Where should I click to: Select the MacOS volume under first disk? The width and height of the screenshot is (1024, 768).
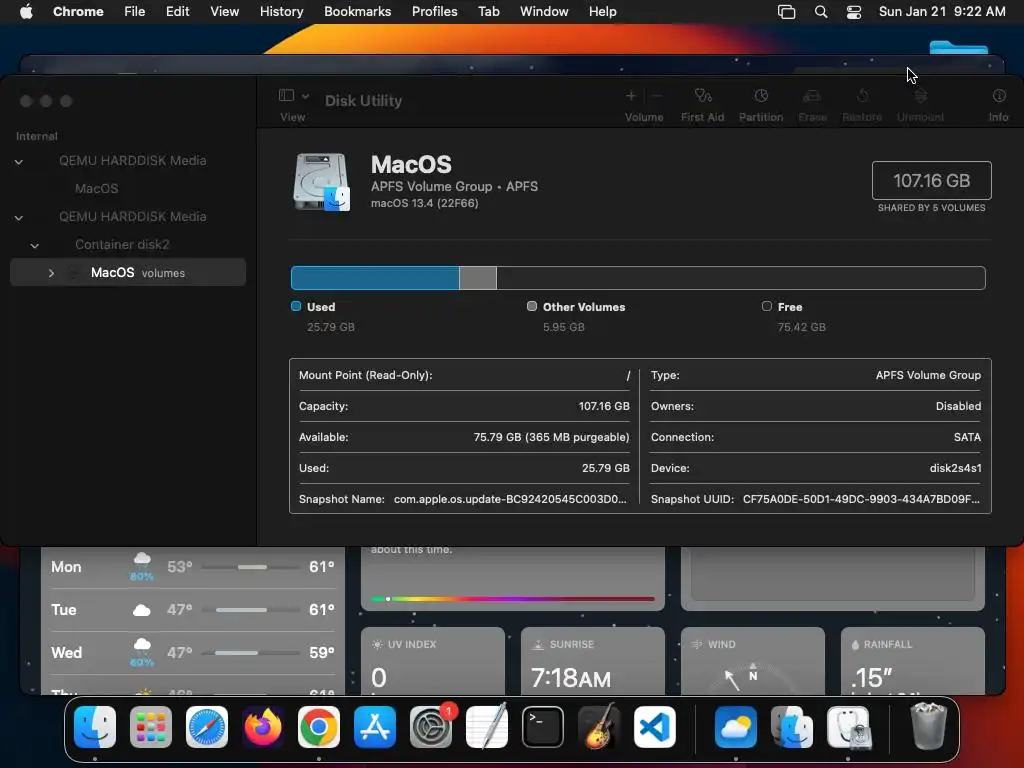(x=97, y=189)
